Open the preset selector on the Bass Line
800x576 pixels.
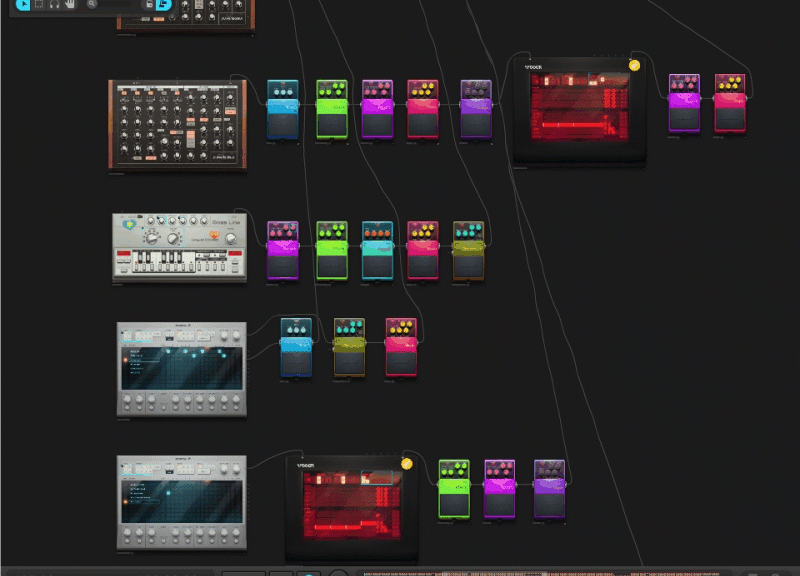pos(140,216)
